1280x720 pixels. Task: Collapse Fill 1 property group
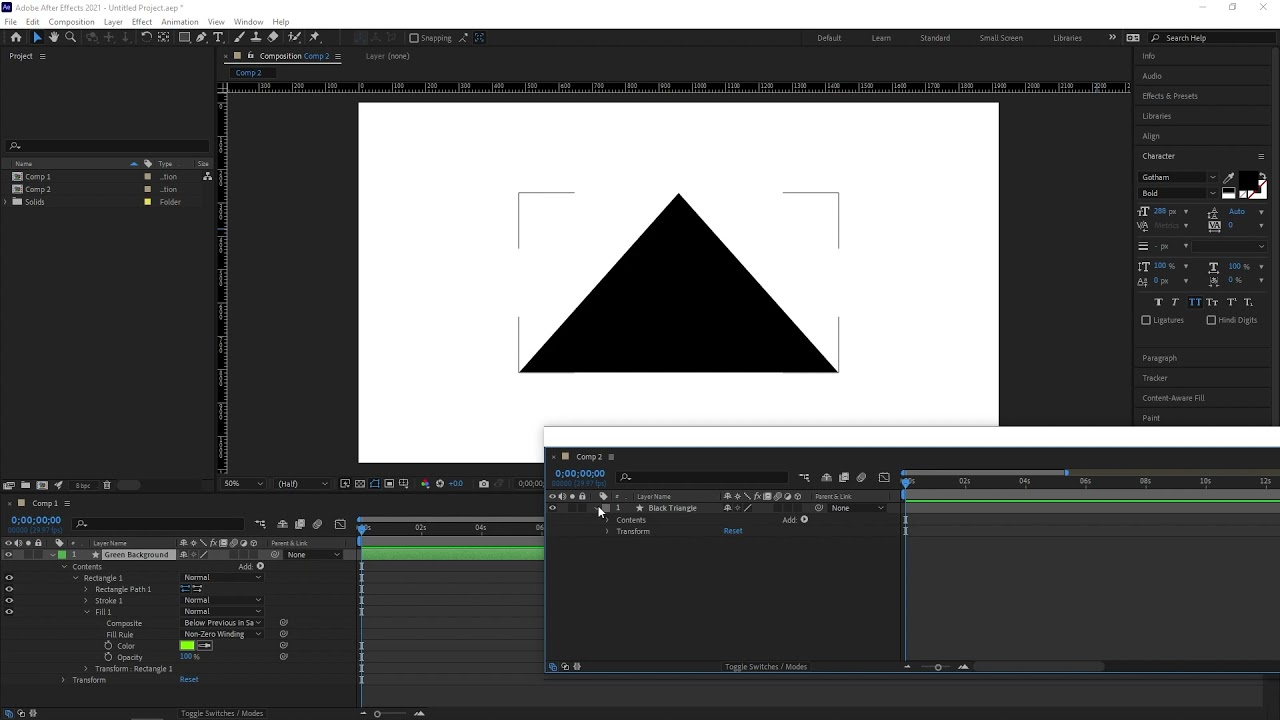pos(86,612)
